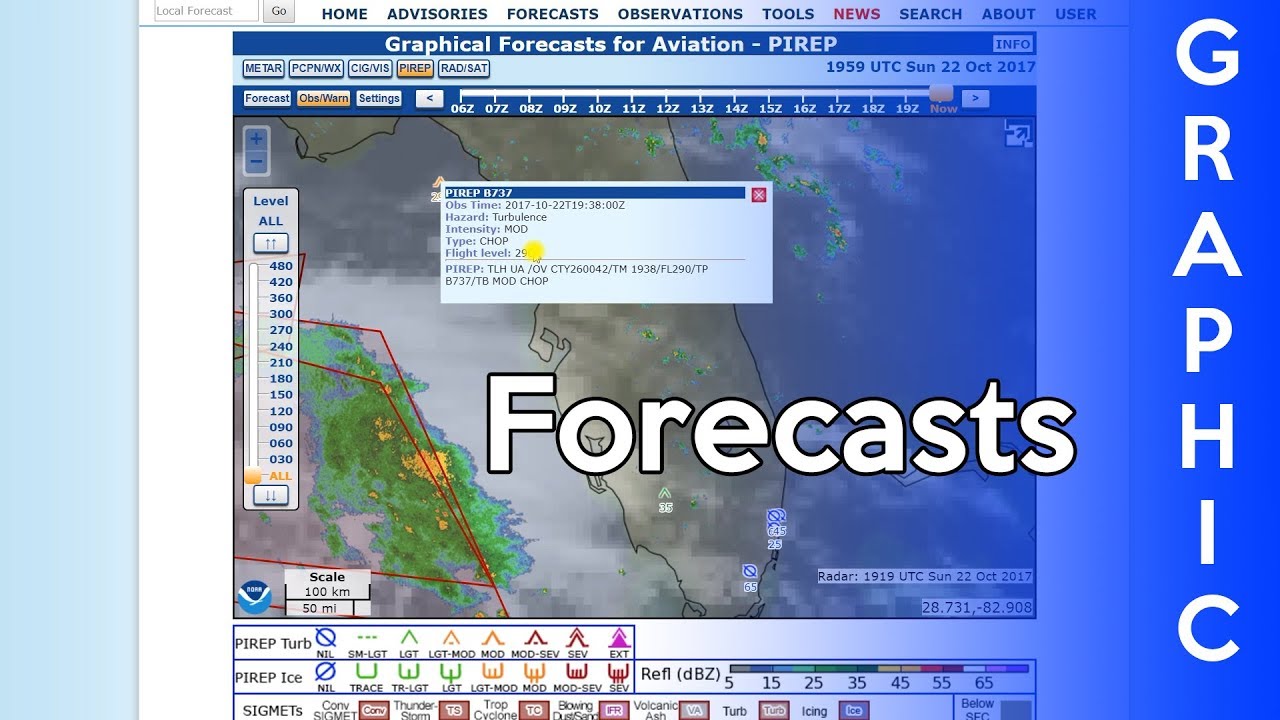Viewport: 1280px width, 720px height.
Task: Click the PIREP Turb SEV legend icon
Action: point(577,637)
